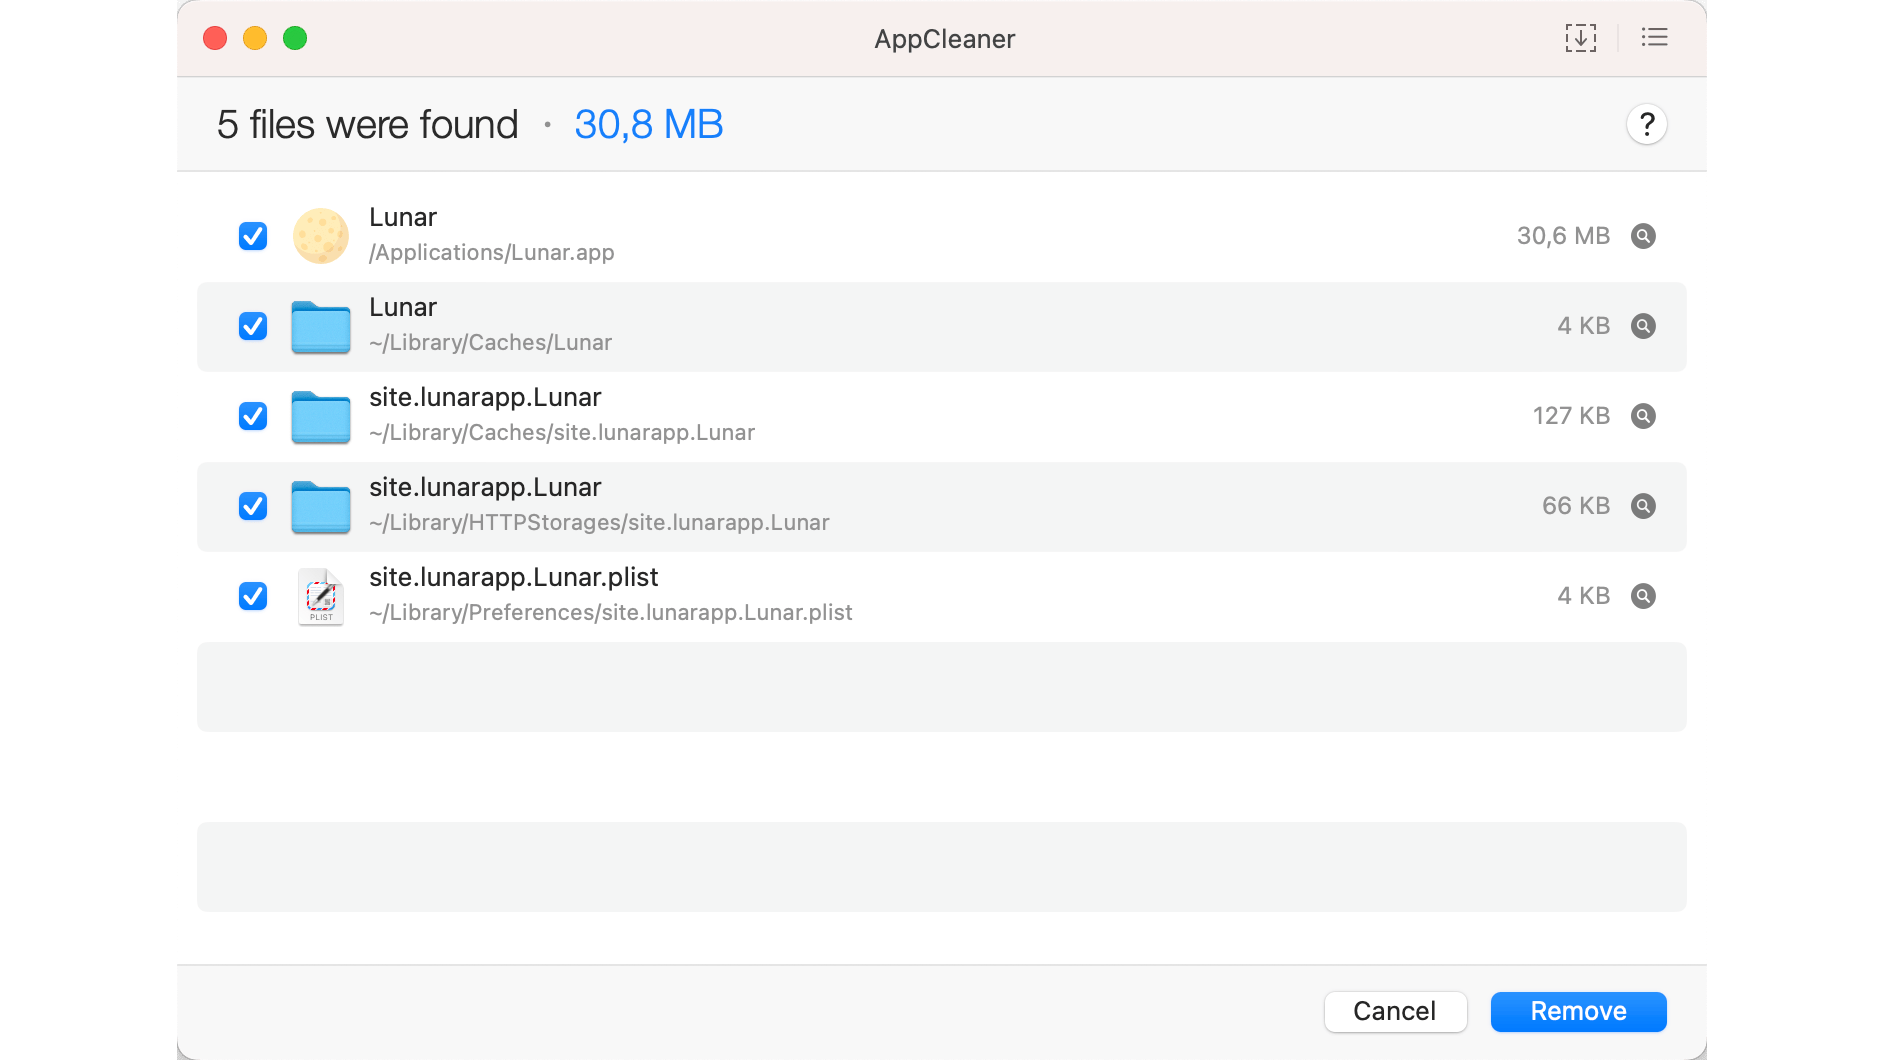The width and height of the screenshot is (1884, 1060).
Task: Open the drop-app view in the toolbar
Action: coord(1580,38)
